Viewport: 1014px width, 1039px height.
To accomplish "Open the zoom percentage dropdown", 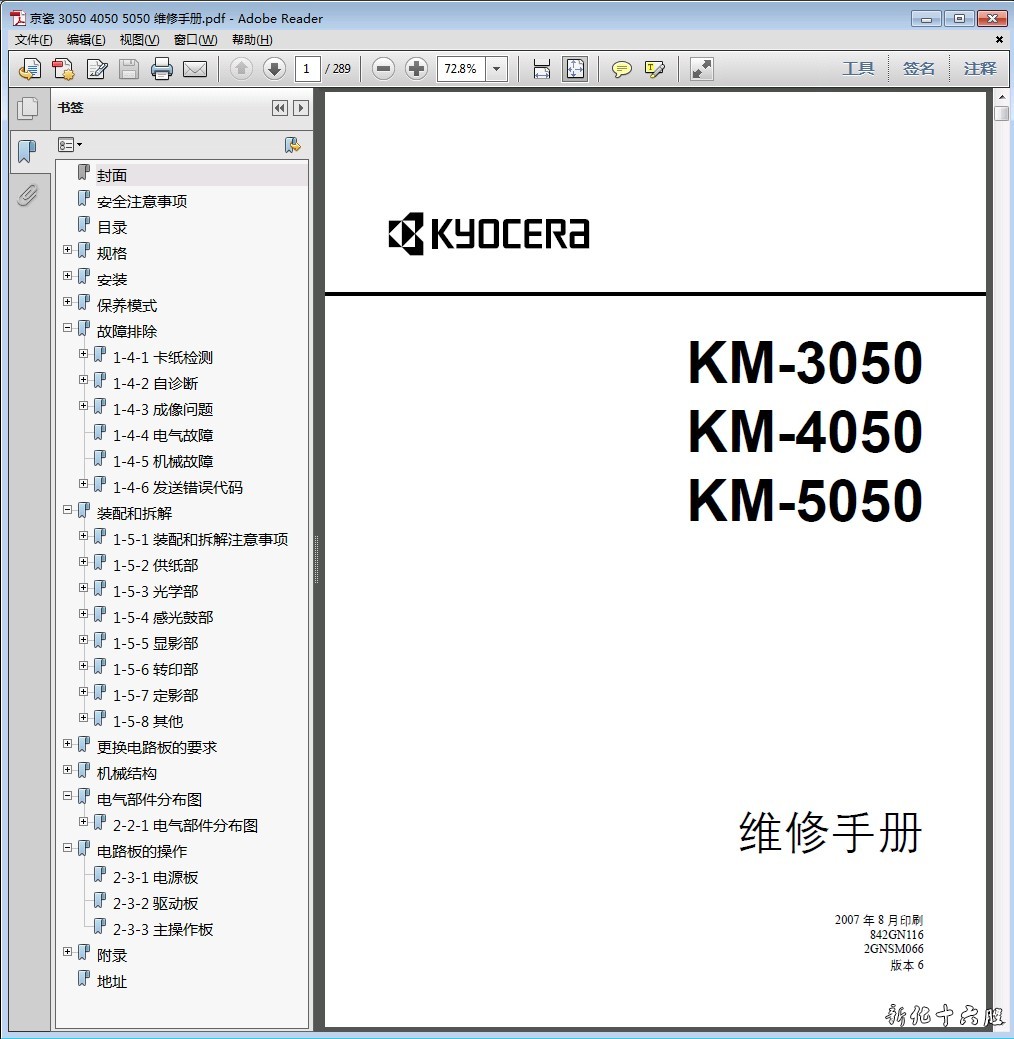I will (497, 69).
